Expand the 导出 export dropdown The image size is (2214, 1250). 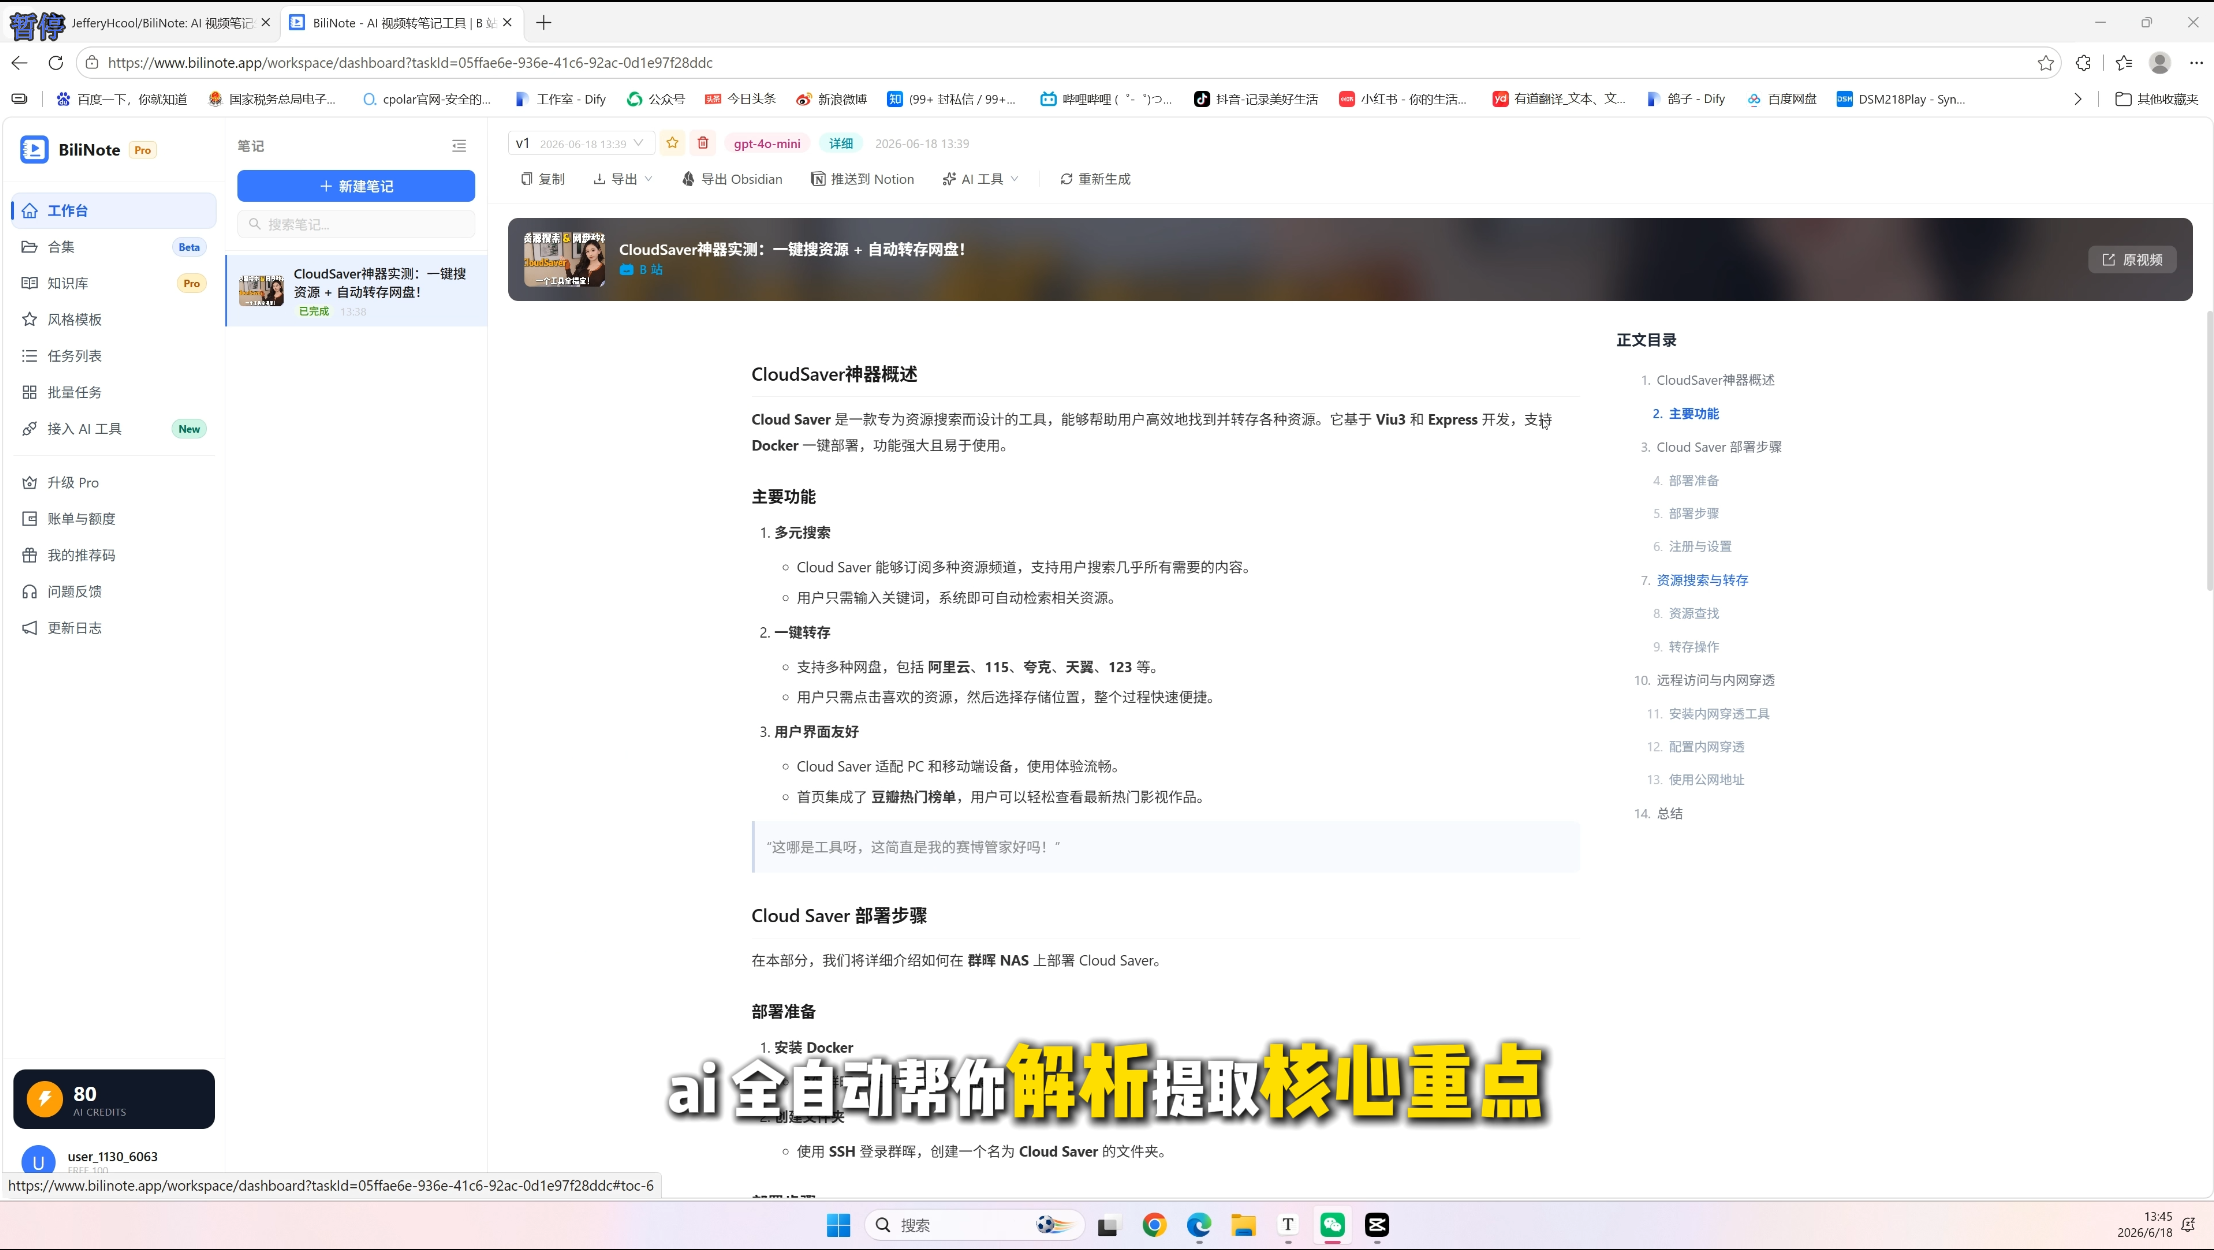pos(623,179)
